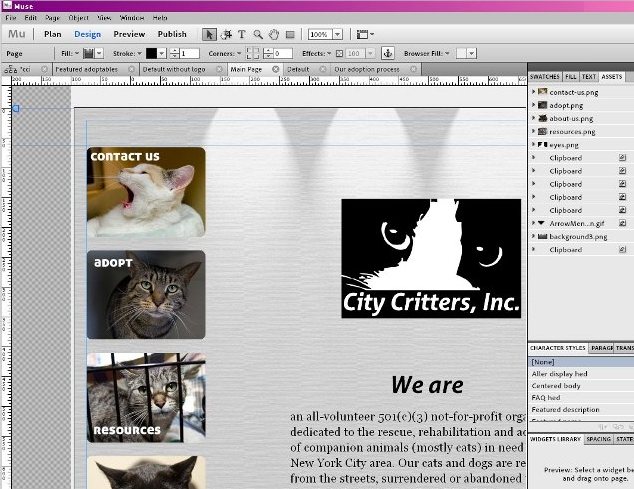Select the Selection arrow tool
Image resolution: width=634 pixels, height=489 pixels.
210,34
